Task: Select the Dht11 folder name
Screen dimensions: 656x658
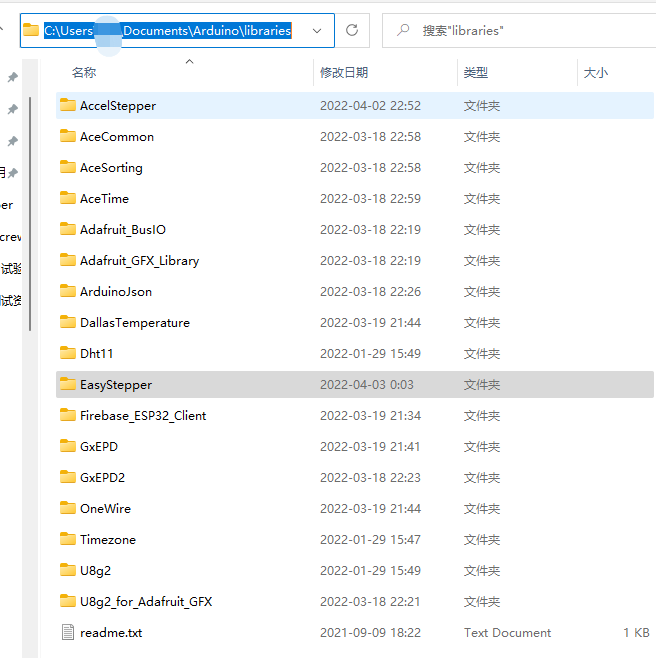Action: tap(97, 354)
